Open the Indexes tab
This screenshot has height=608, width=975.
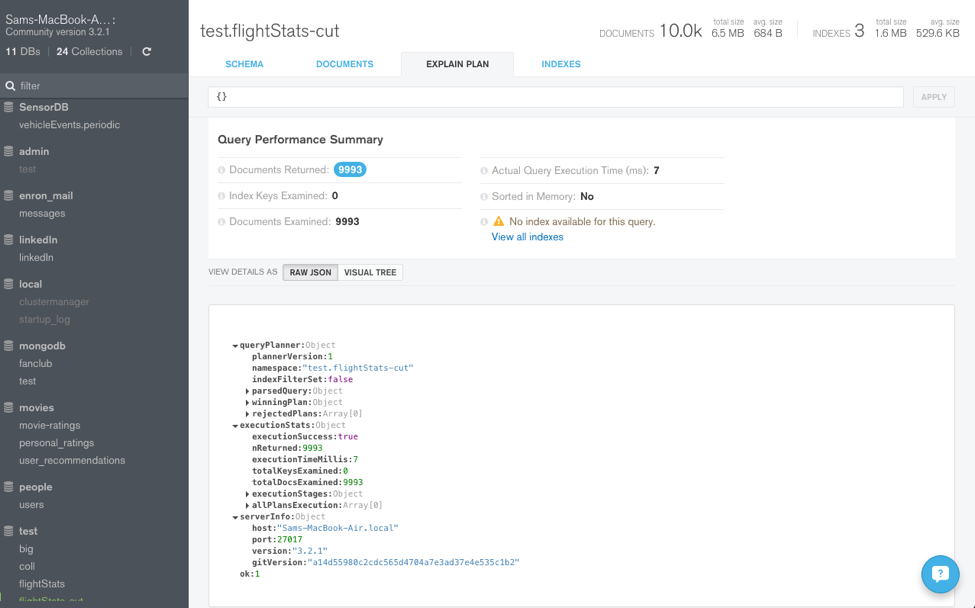click(561, 64)
